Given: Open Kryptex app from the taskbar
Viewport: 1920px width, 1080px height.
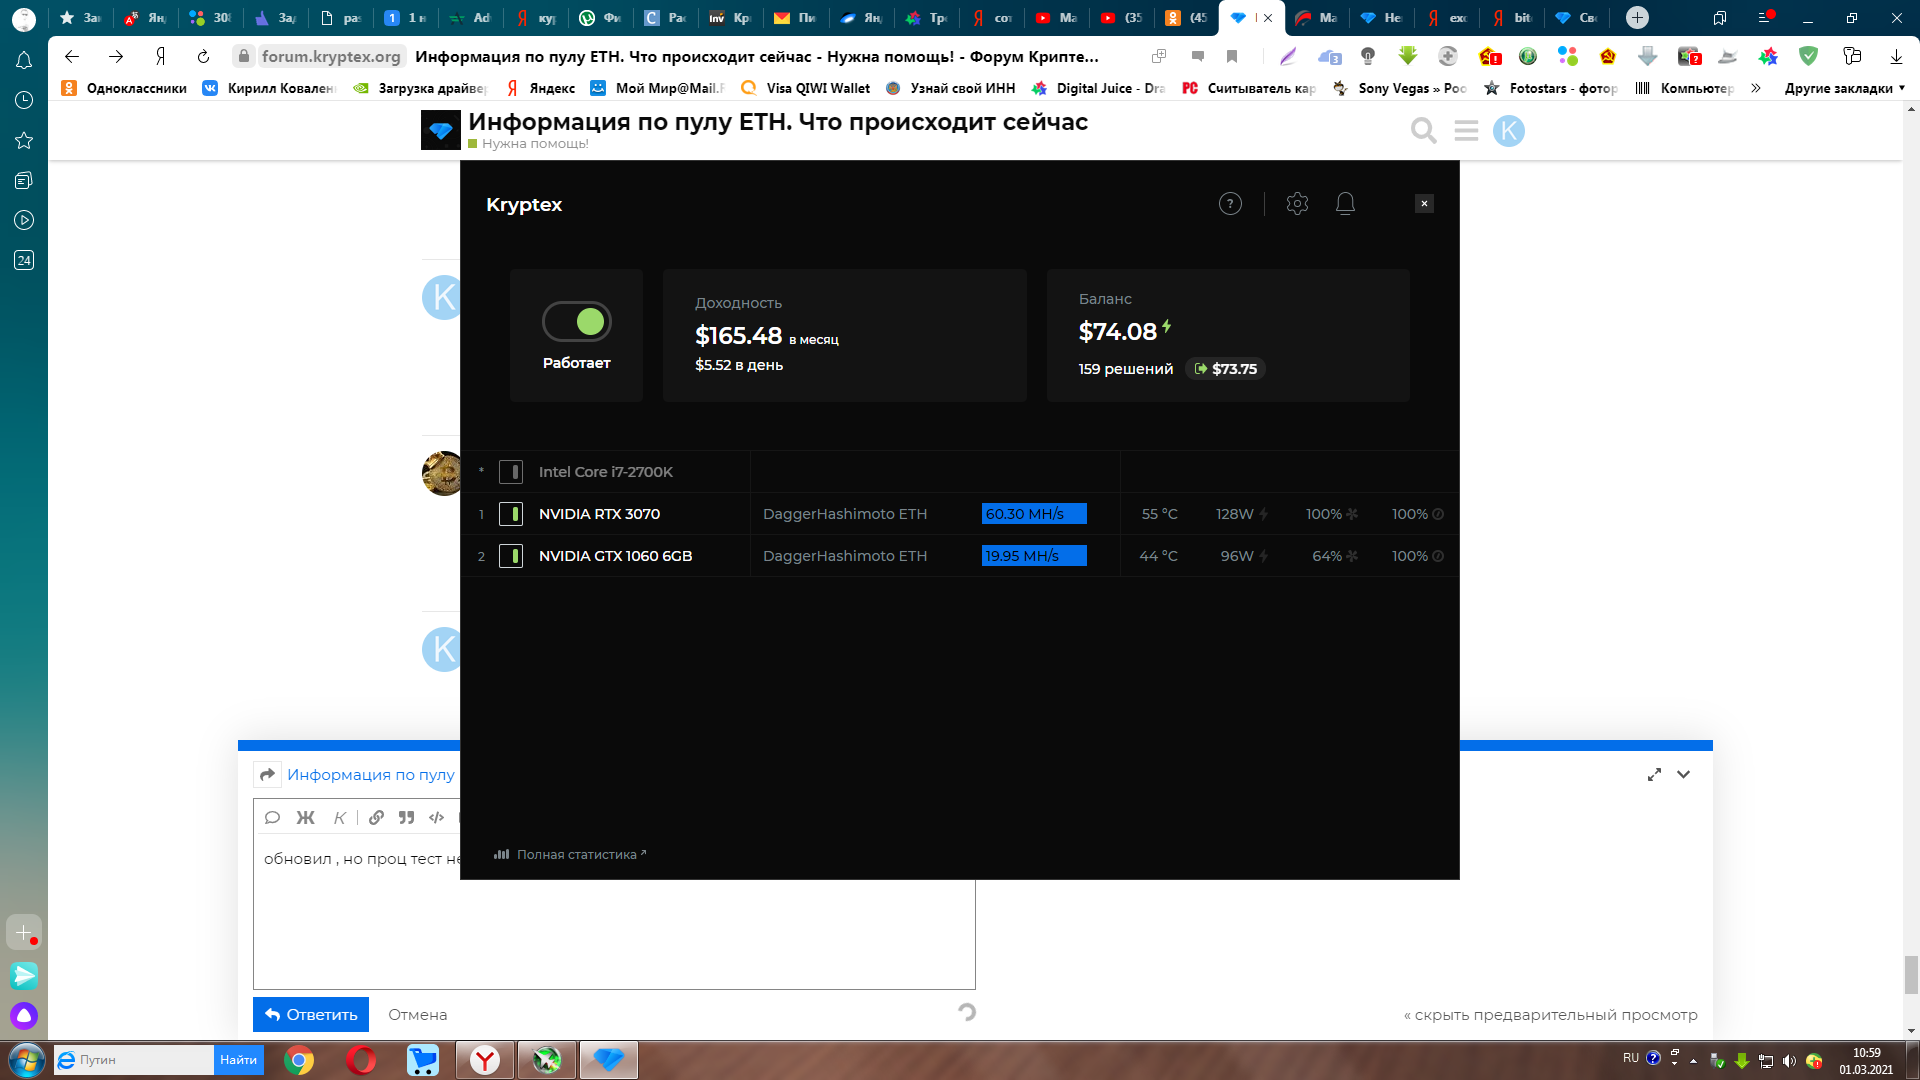Looking at the screenshot, I should coord(608,1060).
